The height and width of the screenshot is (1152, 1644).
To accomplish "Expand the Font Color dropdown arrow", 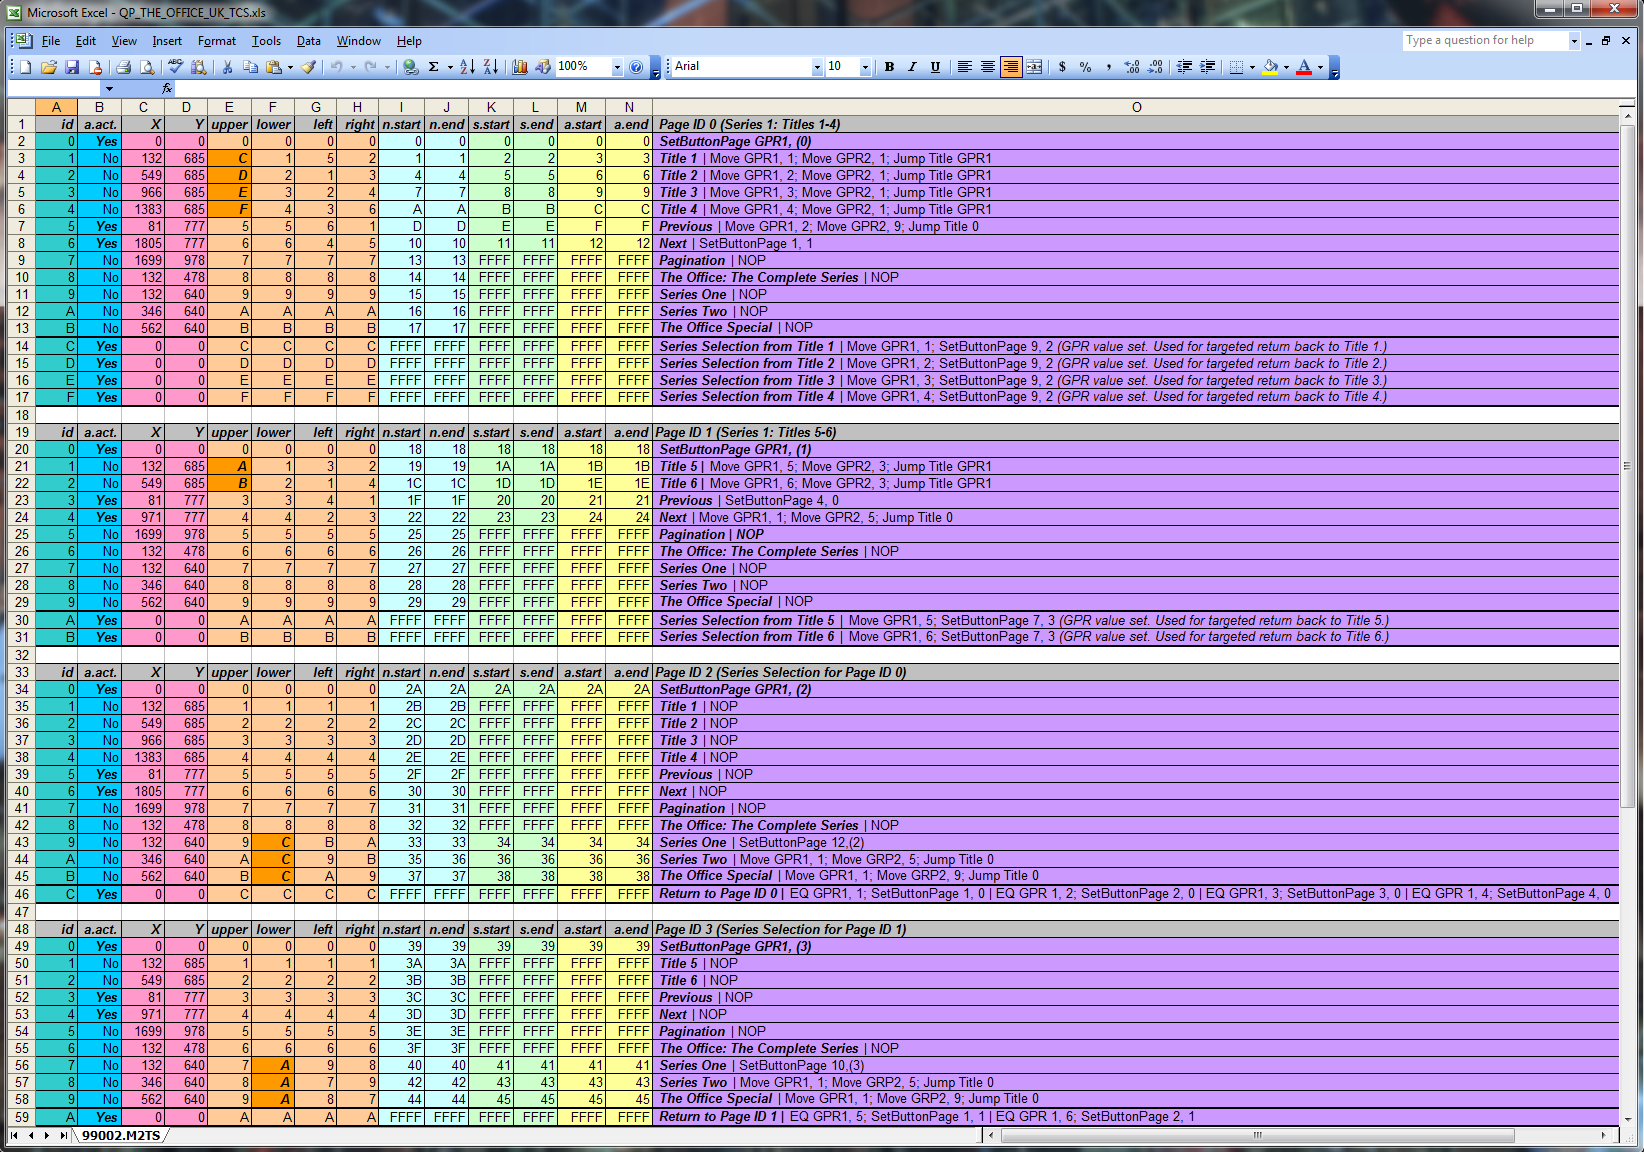I will [x=1320, y=67].
